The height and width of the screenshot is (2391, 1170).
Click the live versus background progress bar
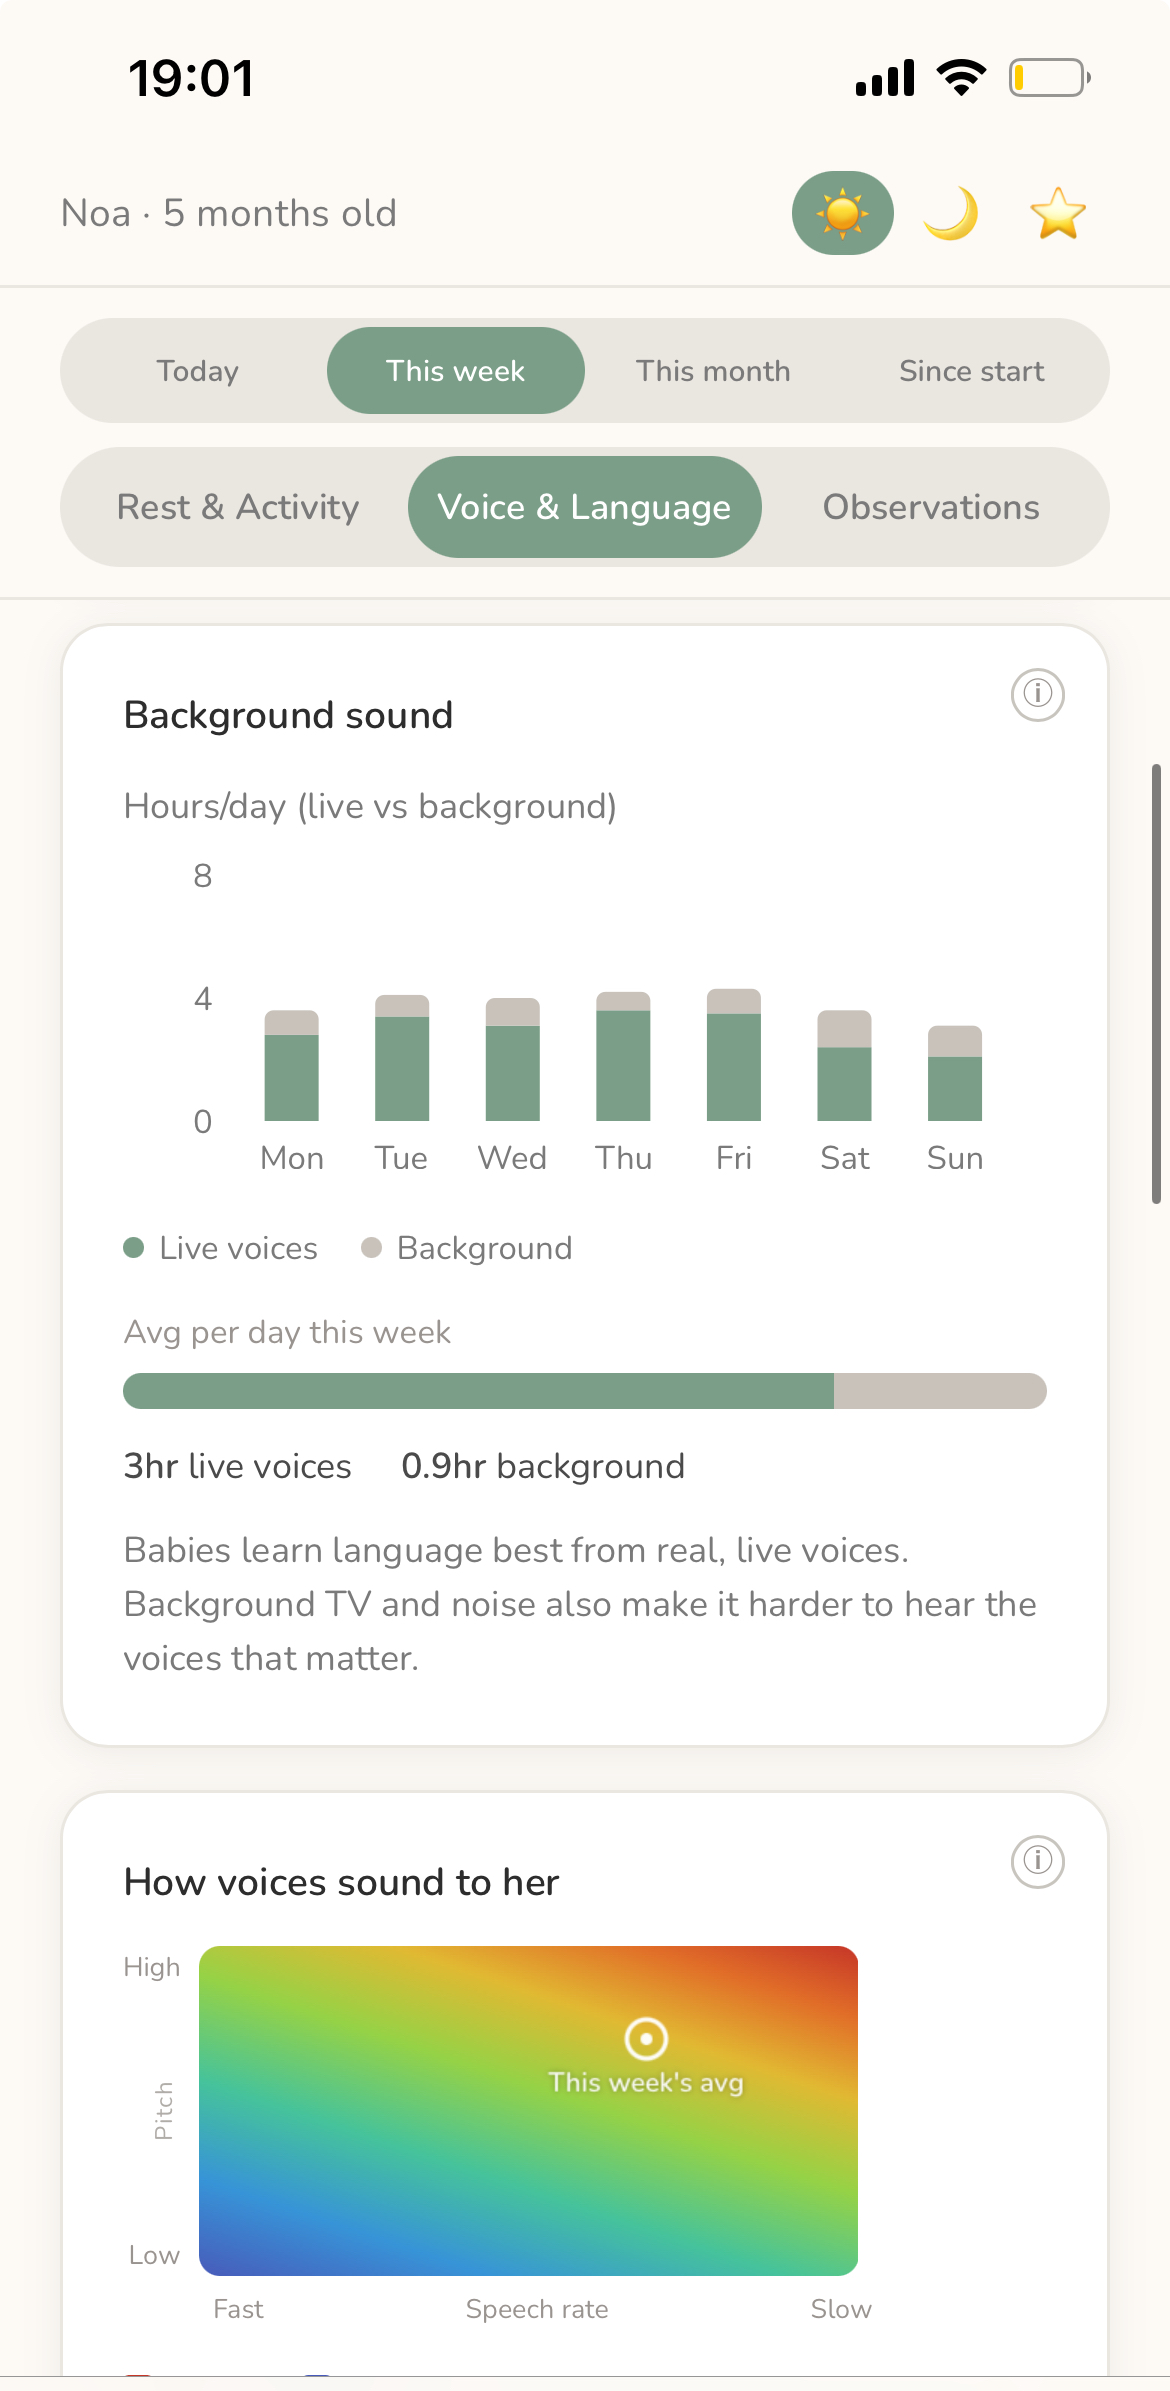click(585, 1391)
